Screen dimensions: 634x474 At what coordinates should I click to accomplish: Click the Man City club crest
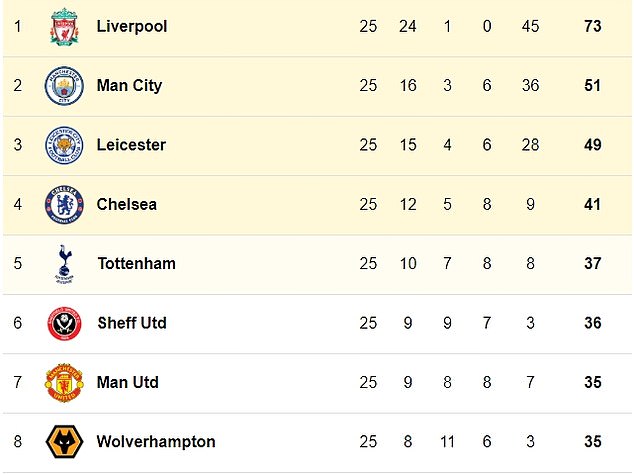pos(64,86)
